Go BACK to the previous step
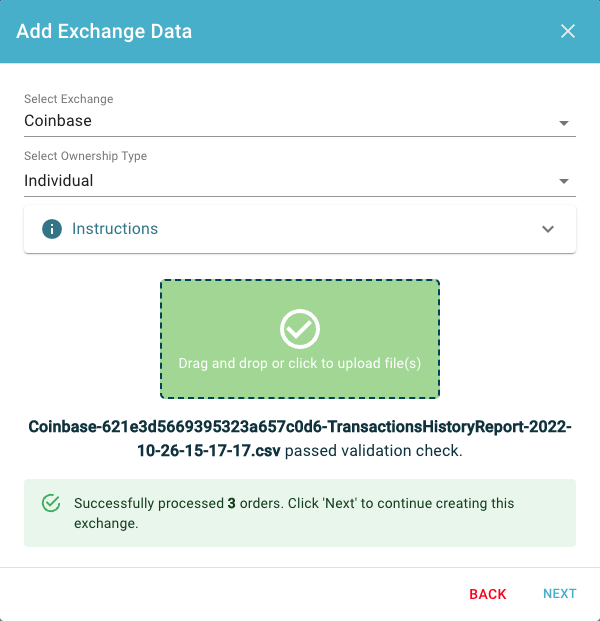Screen dimensions: 600x621 click(488, 594)
